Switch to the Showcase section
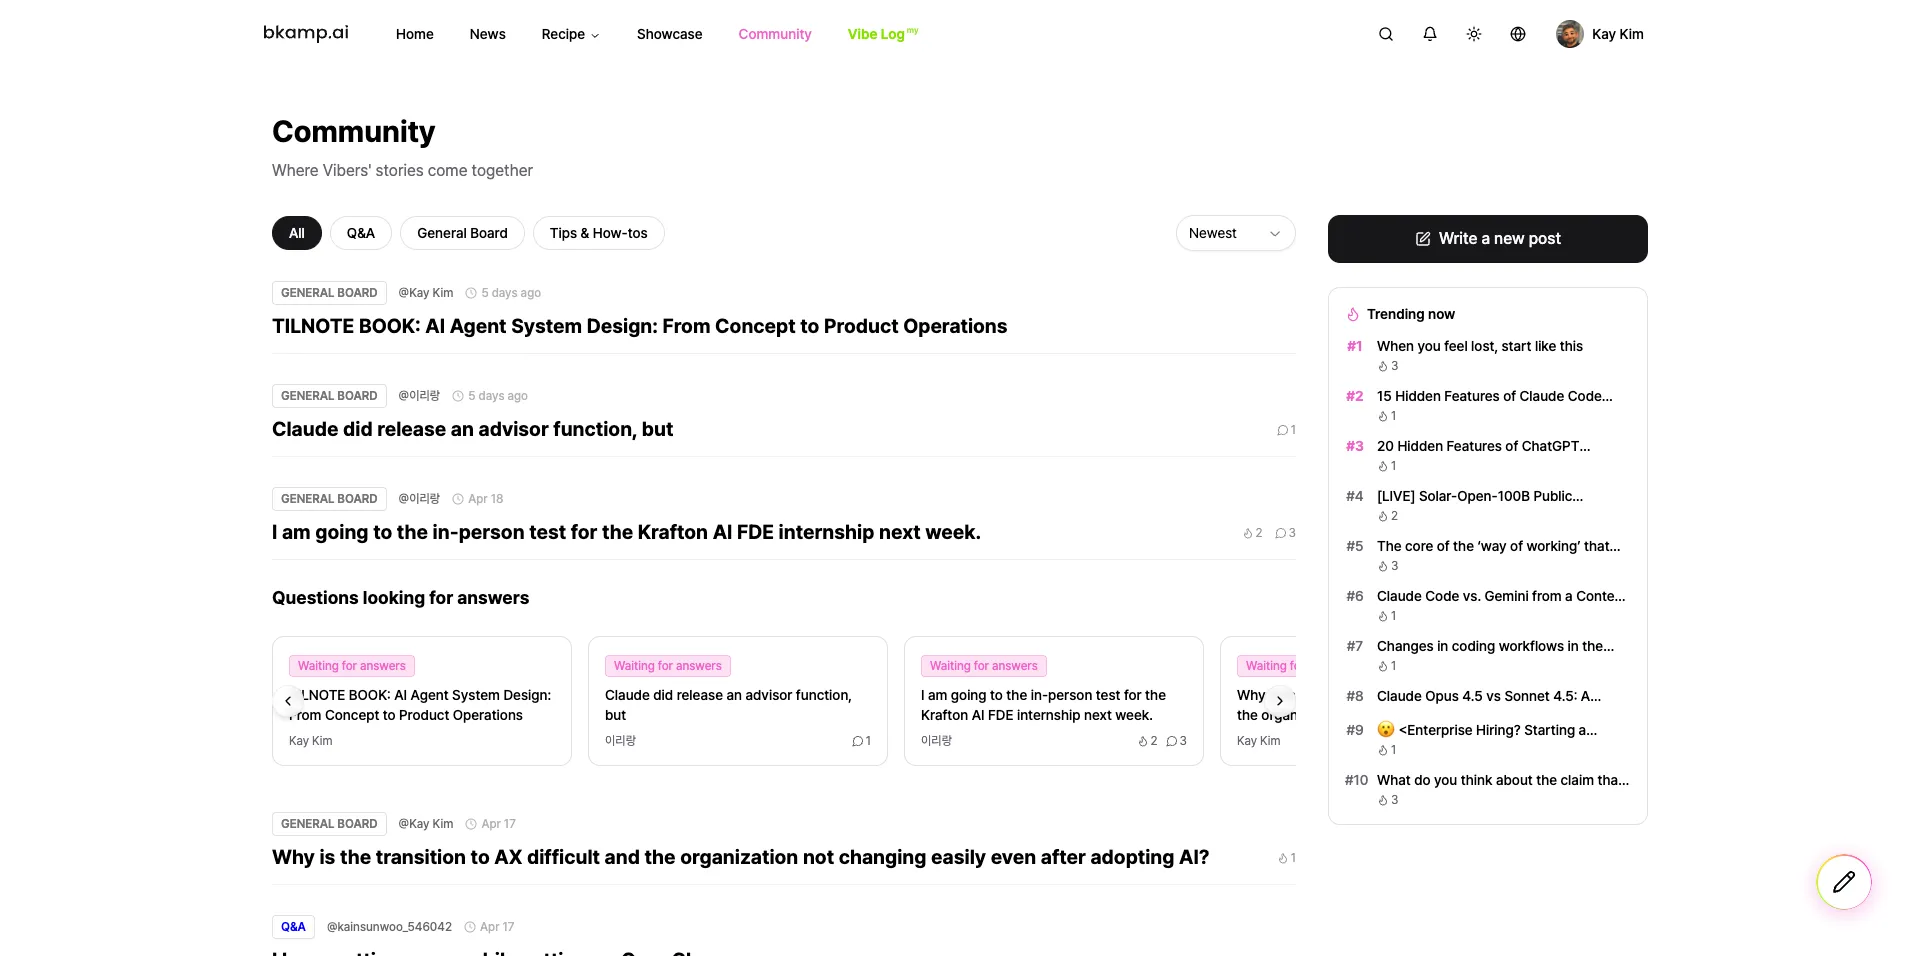Image resolution: width=1920 pixels, height=956 pixels. point(669,34)
